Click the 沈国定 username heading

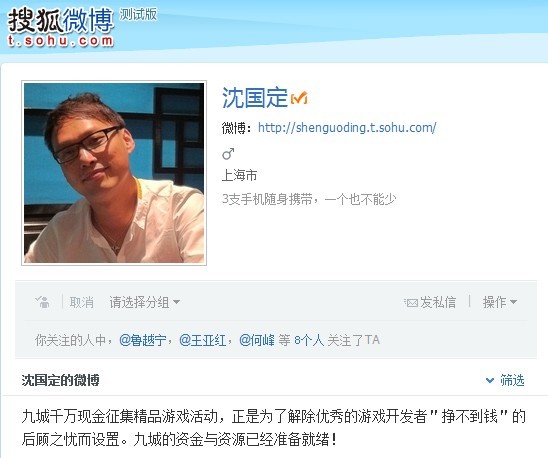pyautogui.click(x=254, y=98)
